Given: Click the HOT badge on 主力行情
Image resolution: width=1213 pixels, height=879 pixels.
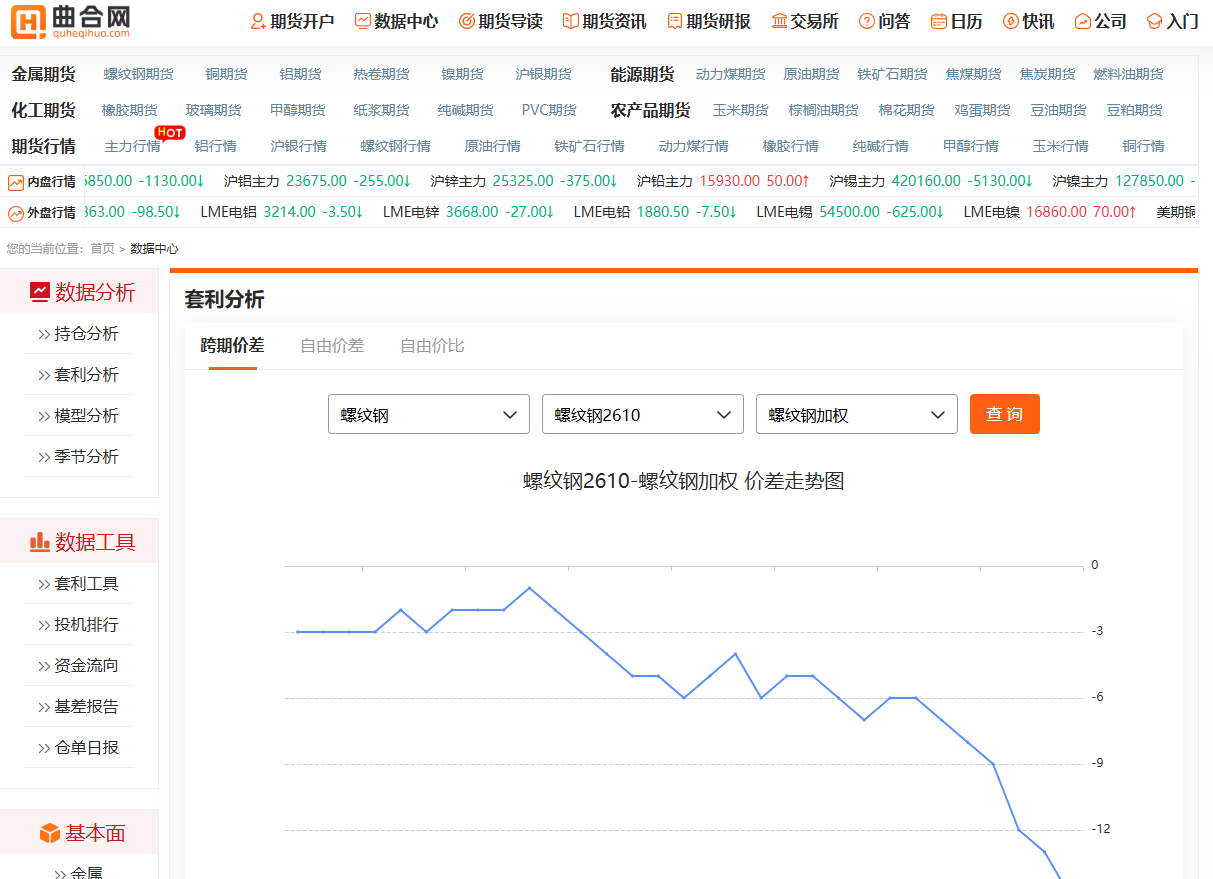Looking at the screenshot, I should coord(169,132).
